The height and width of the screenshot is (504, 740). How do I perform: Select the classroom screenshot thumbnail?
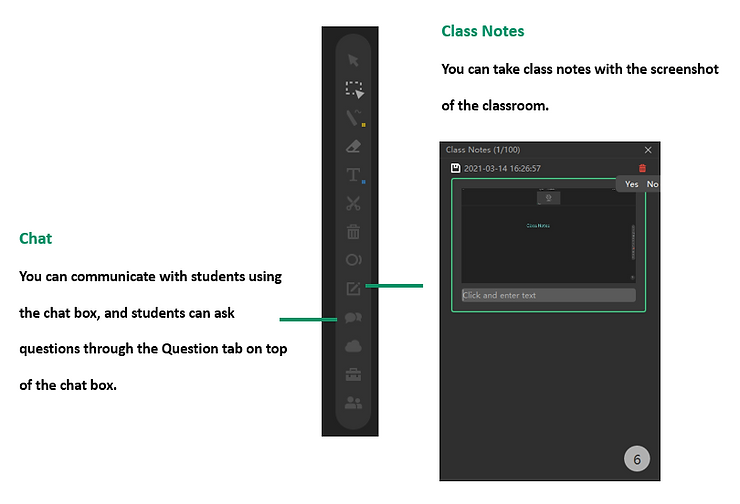click(548, 234)
